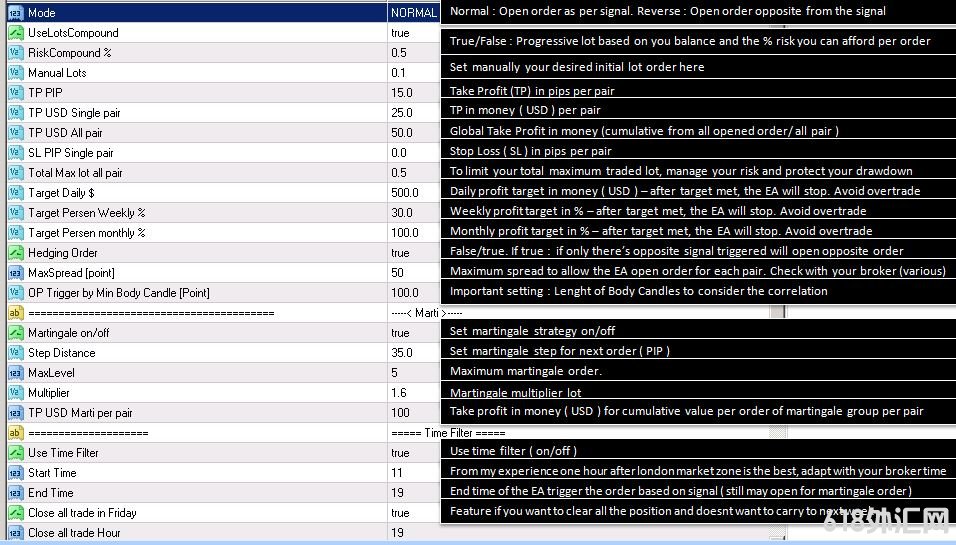Click the Total Max lot all pair icon

pos(15,173)
